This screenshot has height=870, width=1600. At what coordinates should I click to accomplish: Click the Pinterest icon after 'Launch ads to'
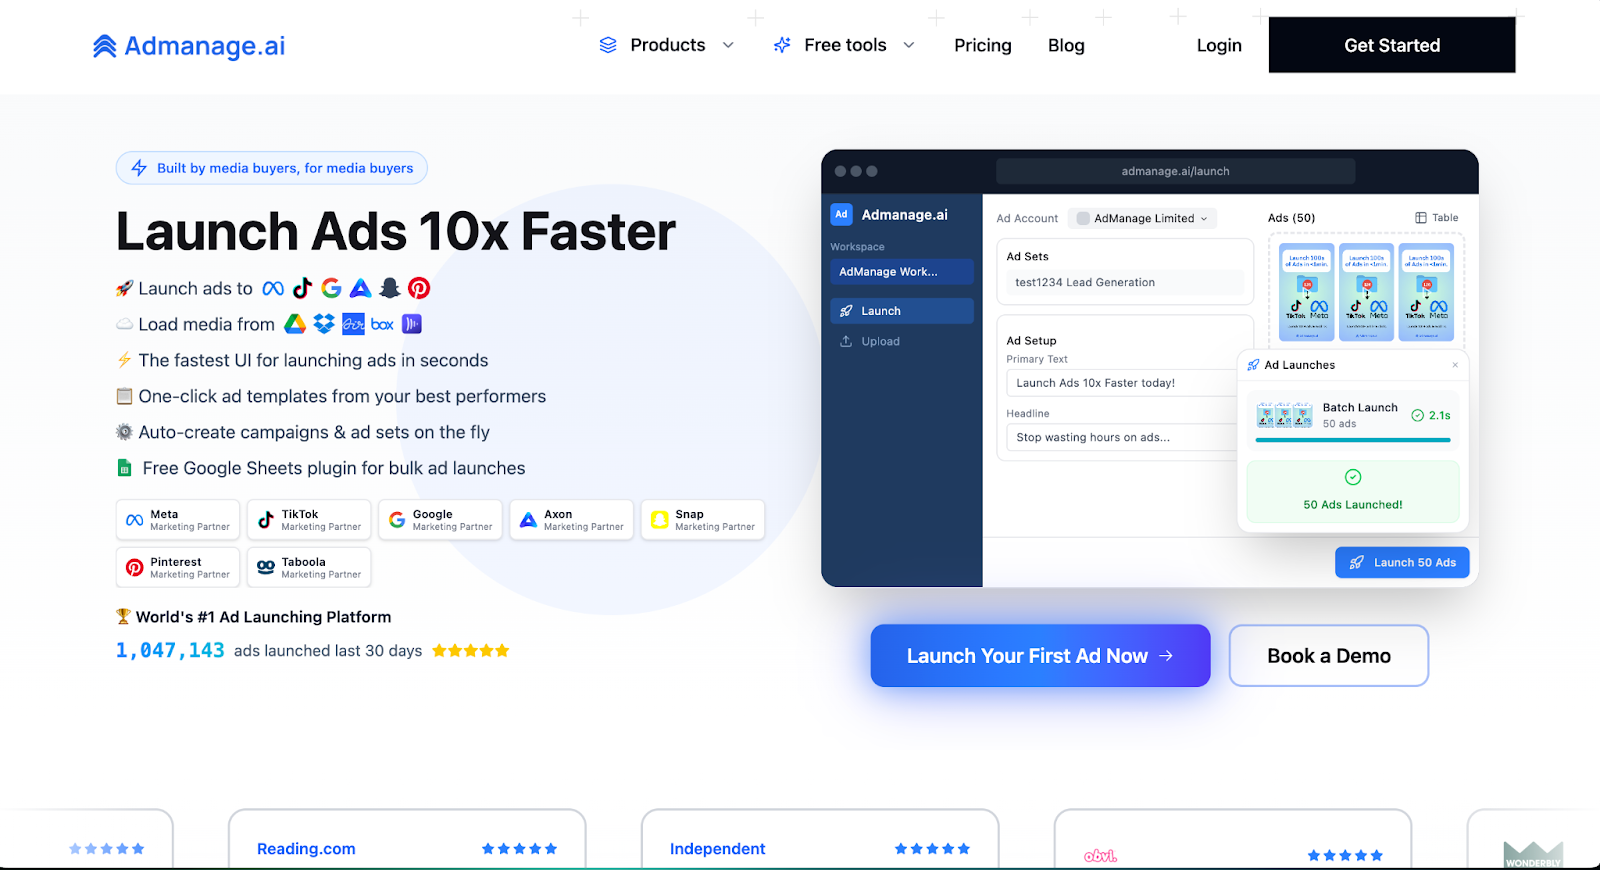click(419, 288)
